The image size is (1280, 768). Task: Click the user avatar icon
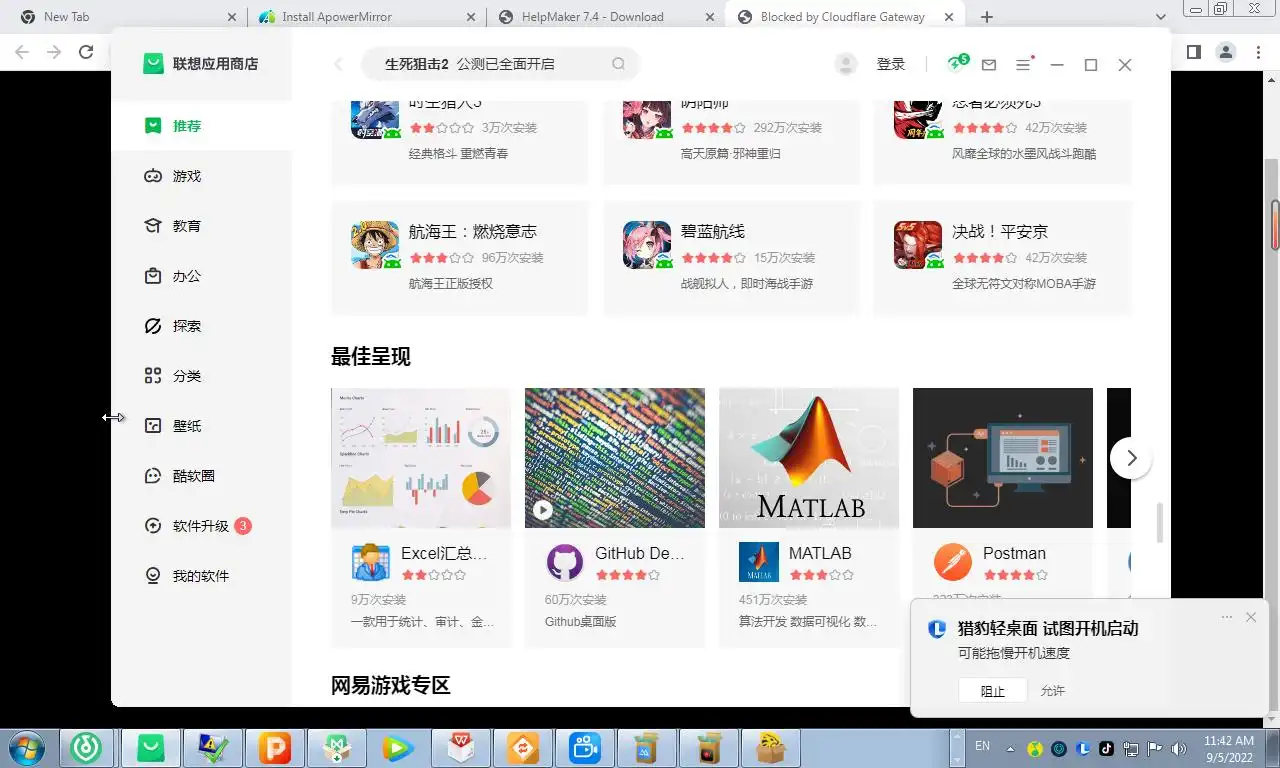coord(846,64)
